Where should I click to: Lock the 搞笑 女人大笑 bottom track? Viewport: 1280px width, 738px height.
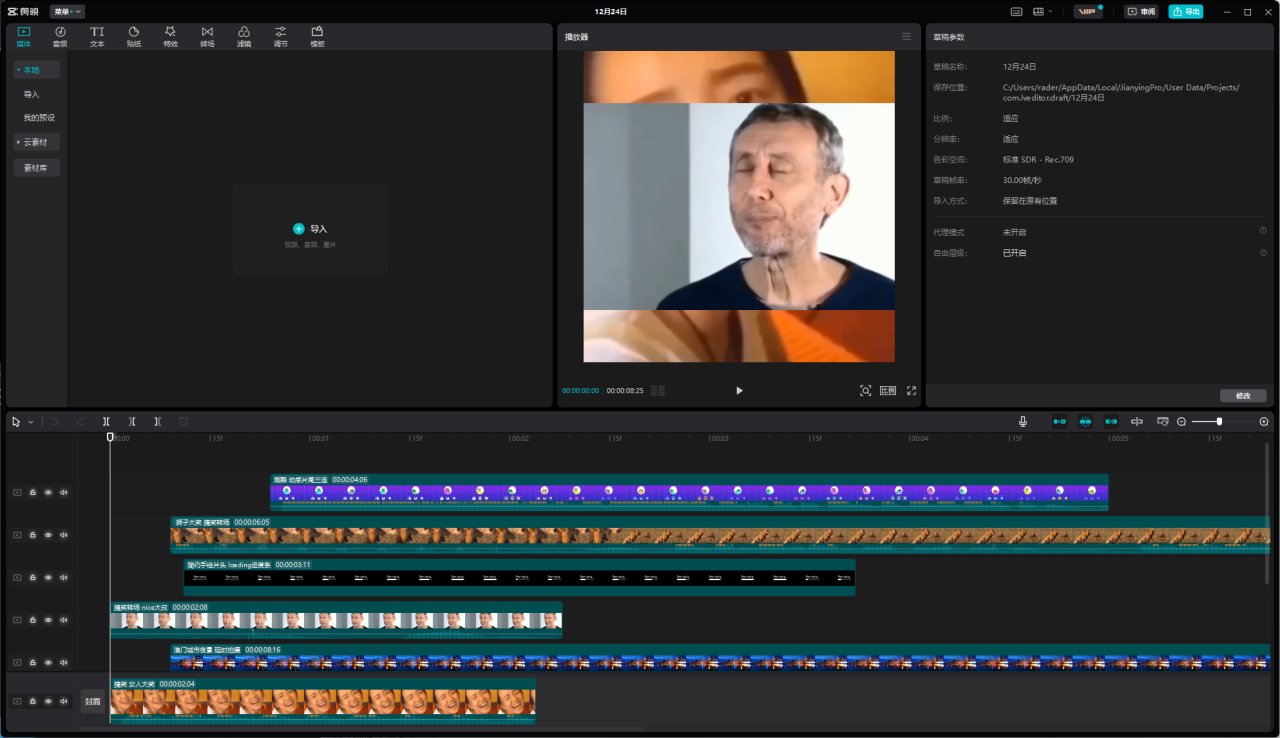tap(32, 701)
